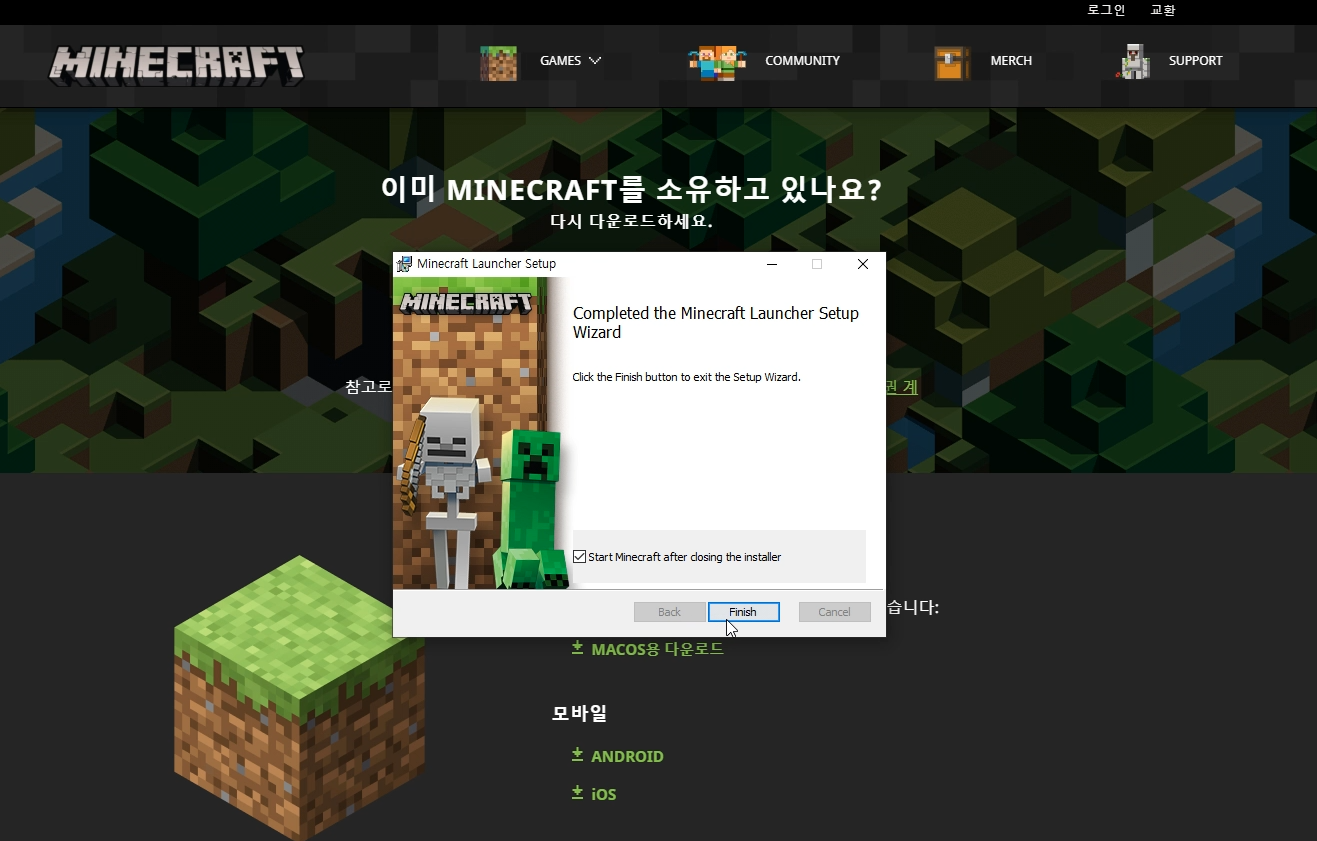Image resolution: width=1317 pixels, height=841 pixels.
Task: Minimize the Minecraft Launcher Setup window
Action: point(772,264)
